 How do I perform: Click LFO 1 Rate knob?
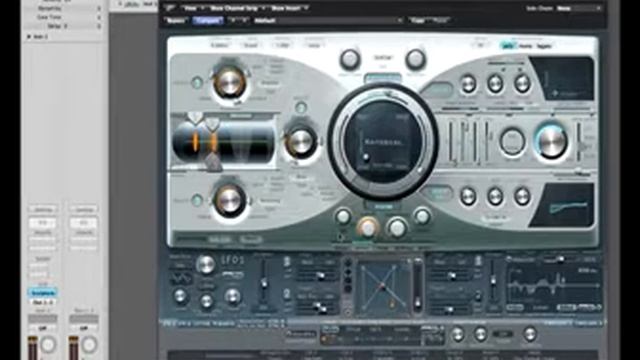pyautogui.click(x=205, y=265)
